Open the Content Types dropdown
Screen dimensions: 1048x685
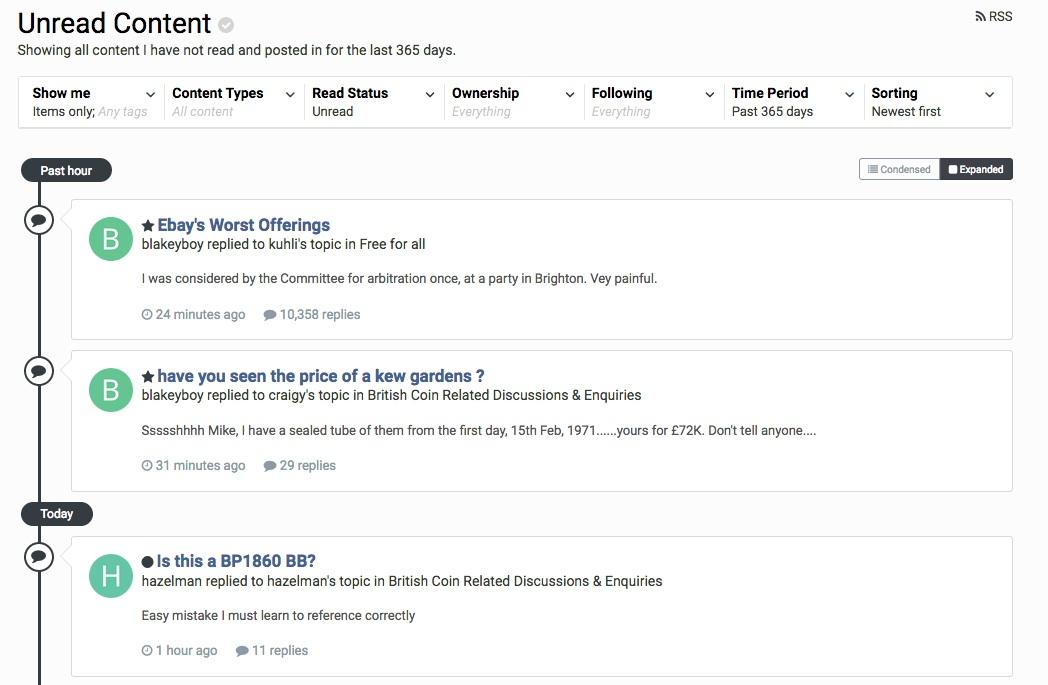point(234,102)
